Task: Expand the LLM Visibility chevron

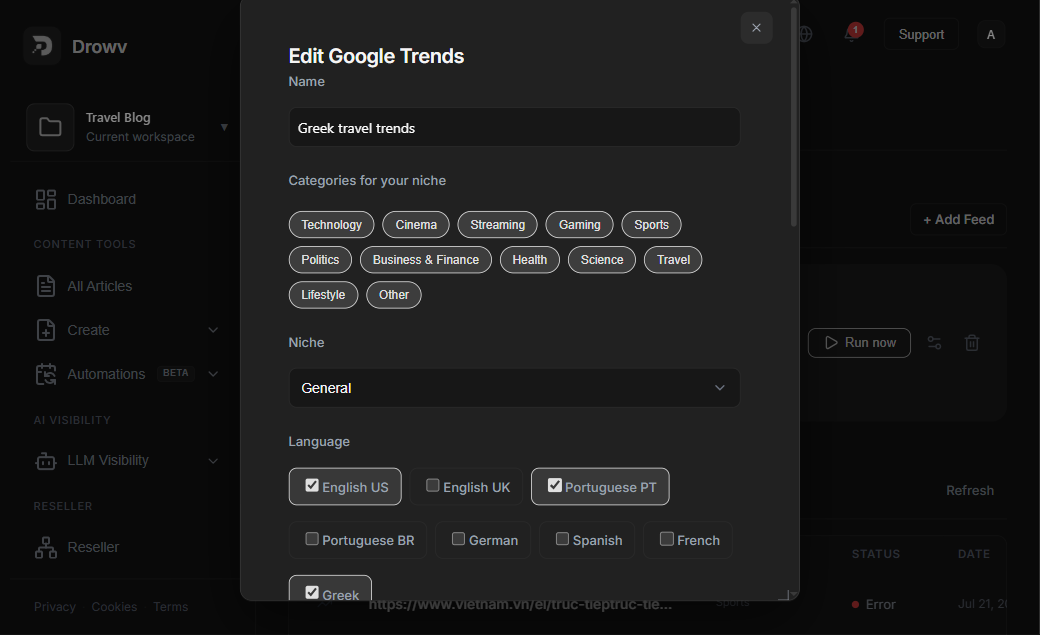Action: 213,460
